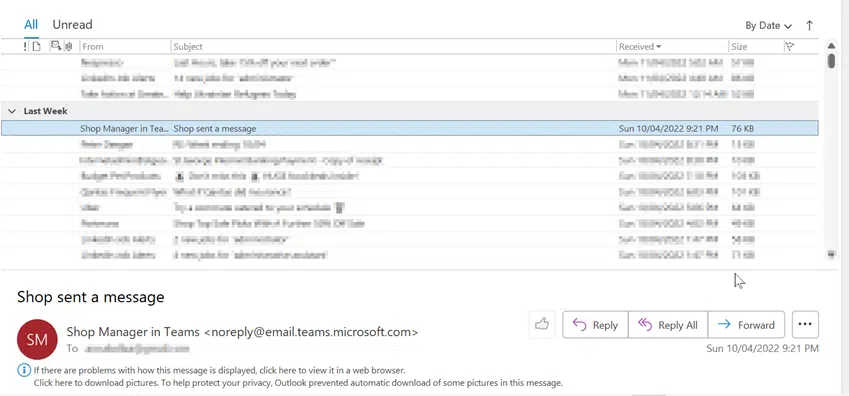Click the flag status column header icon
Image resolution: width=849 pixels, height=396 pixels.
click(x=789, y=47)
